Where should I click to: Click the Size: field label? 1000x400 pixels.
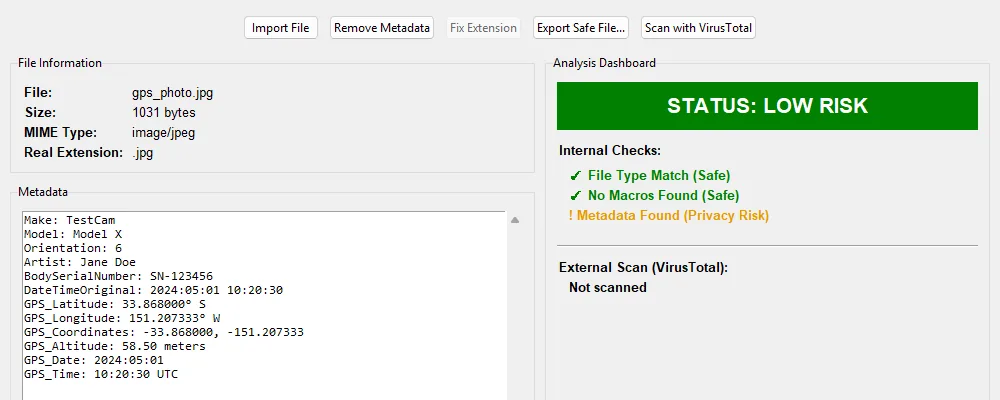coord(40,113)
